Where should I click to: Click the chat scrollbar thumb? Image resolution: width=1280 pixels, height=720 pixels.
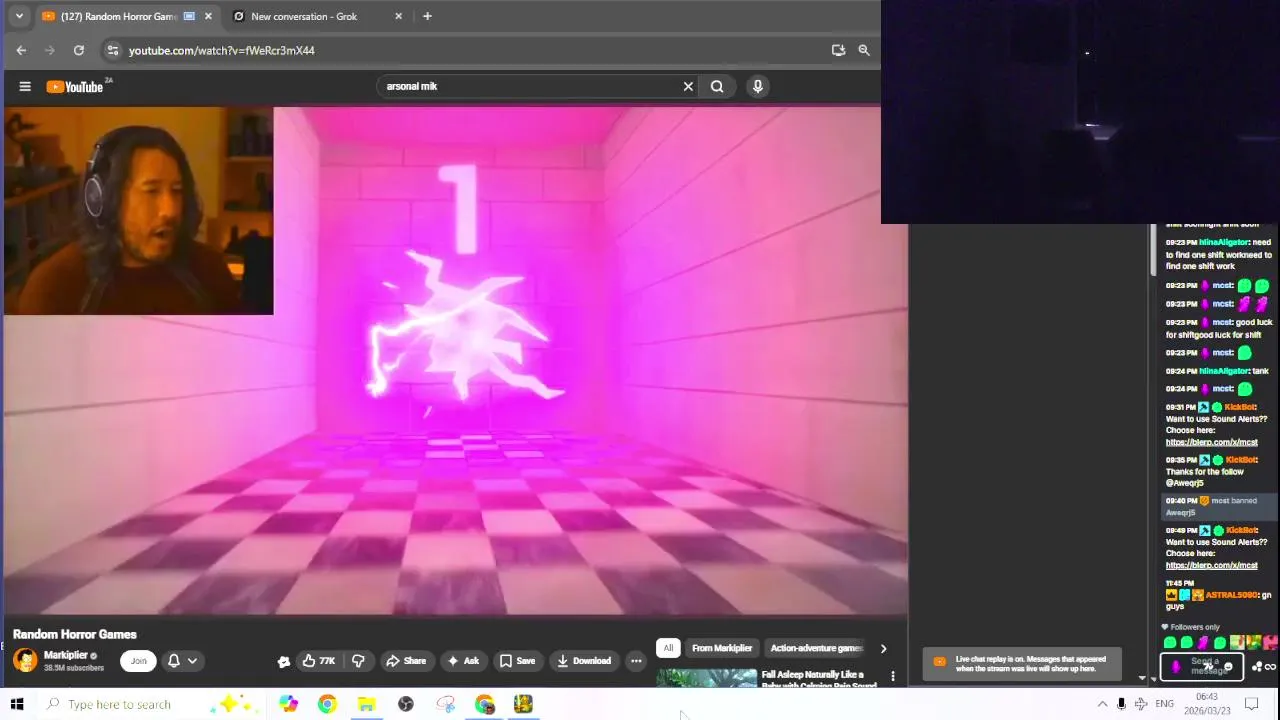[1153, 250]
